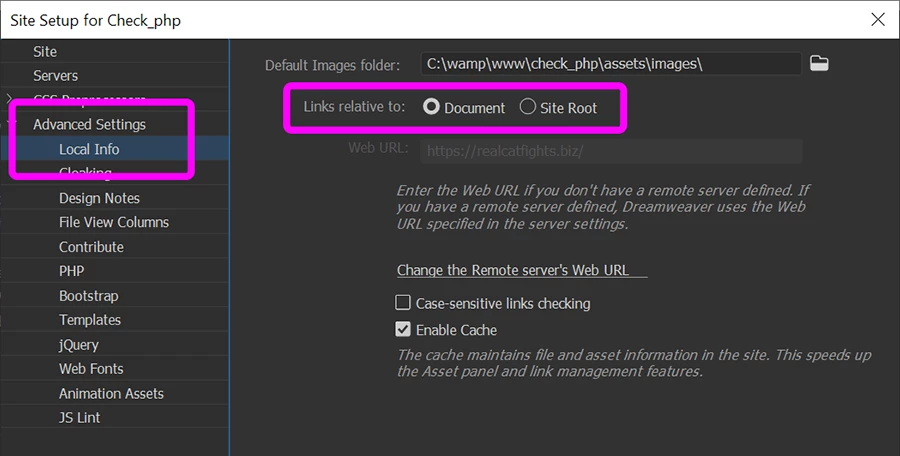
Task: Browse for Default Images folder
Action: (x=819, y=63)
